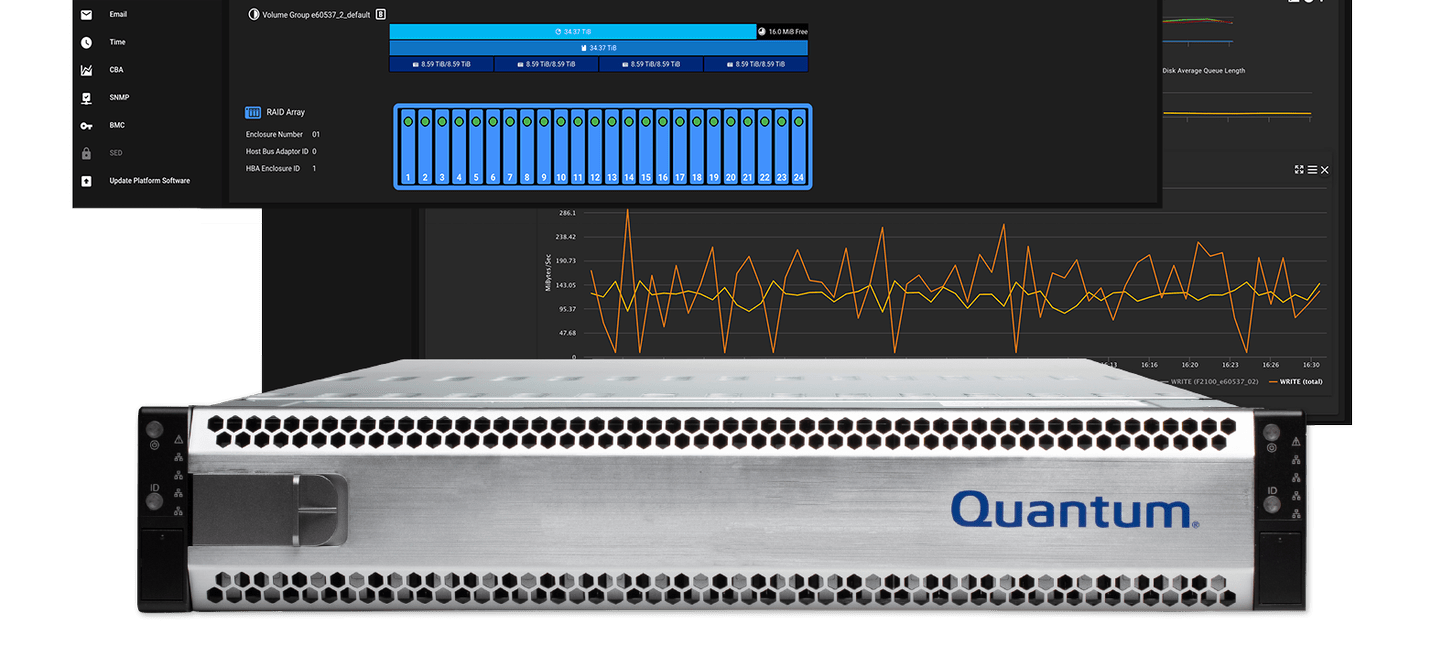Click the Update Platform Software link
The image size is (1442, 646).
tap(150, 181)
